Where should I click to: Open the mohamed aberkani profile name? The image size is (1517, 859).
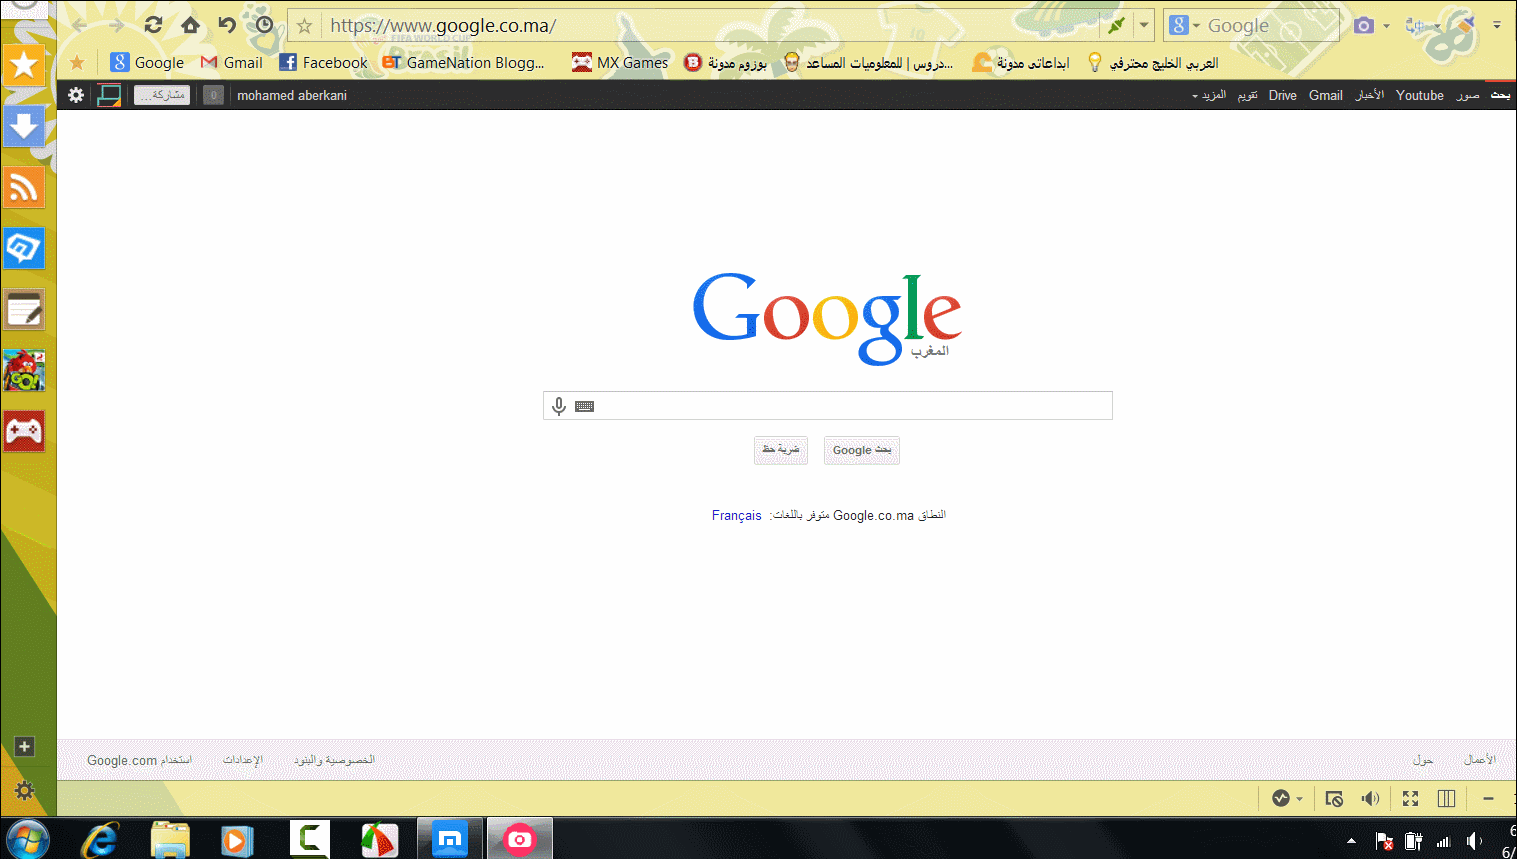click(x=292, y=95)
